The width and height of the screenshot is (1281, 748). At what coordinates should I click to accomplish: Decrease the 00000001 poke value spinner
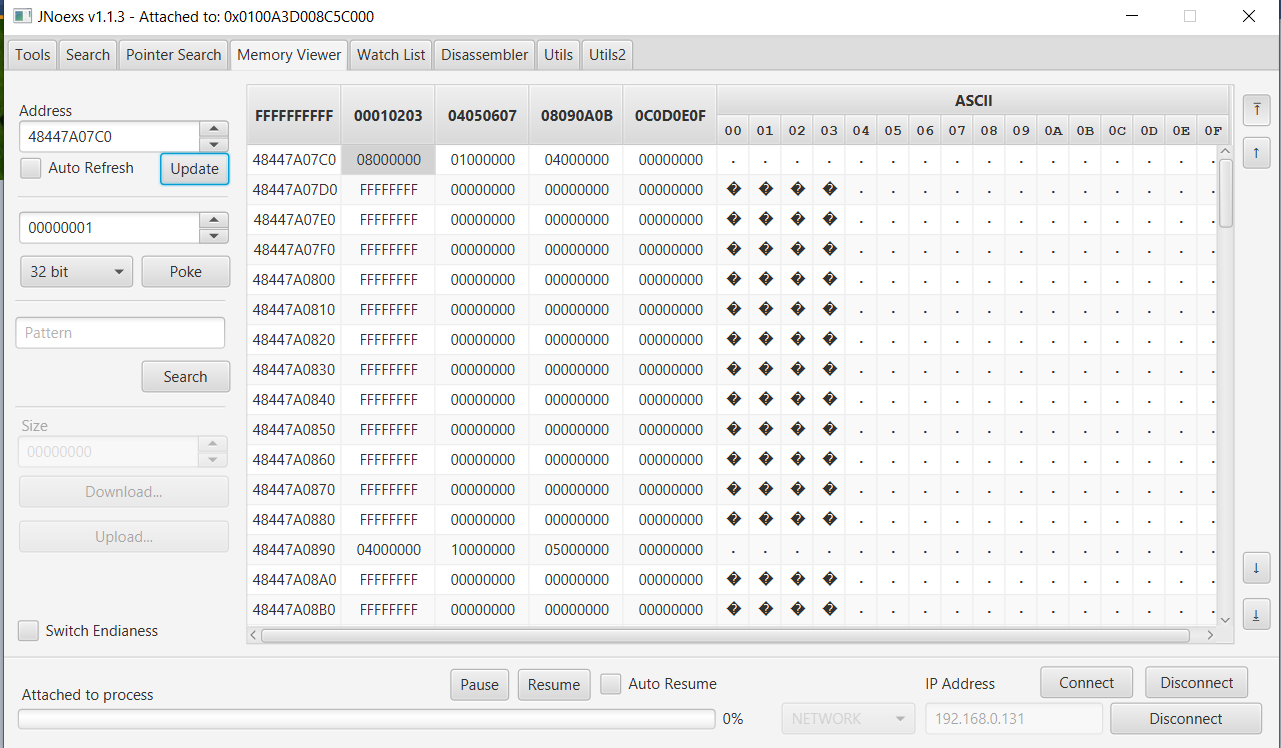(x=213, y=235)
